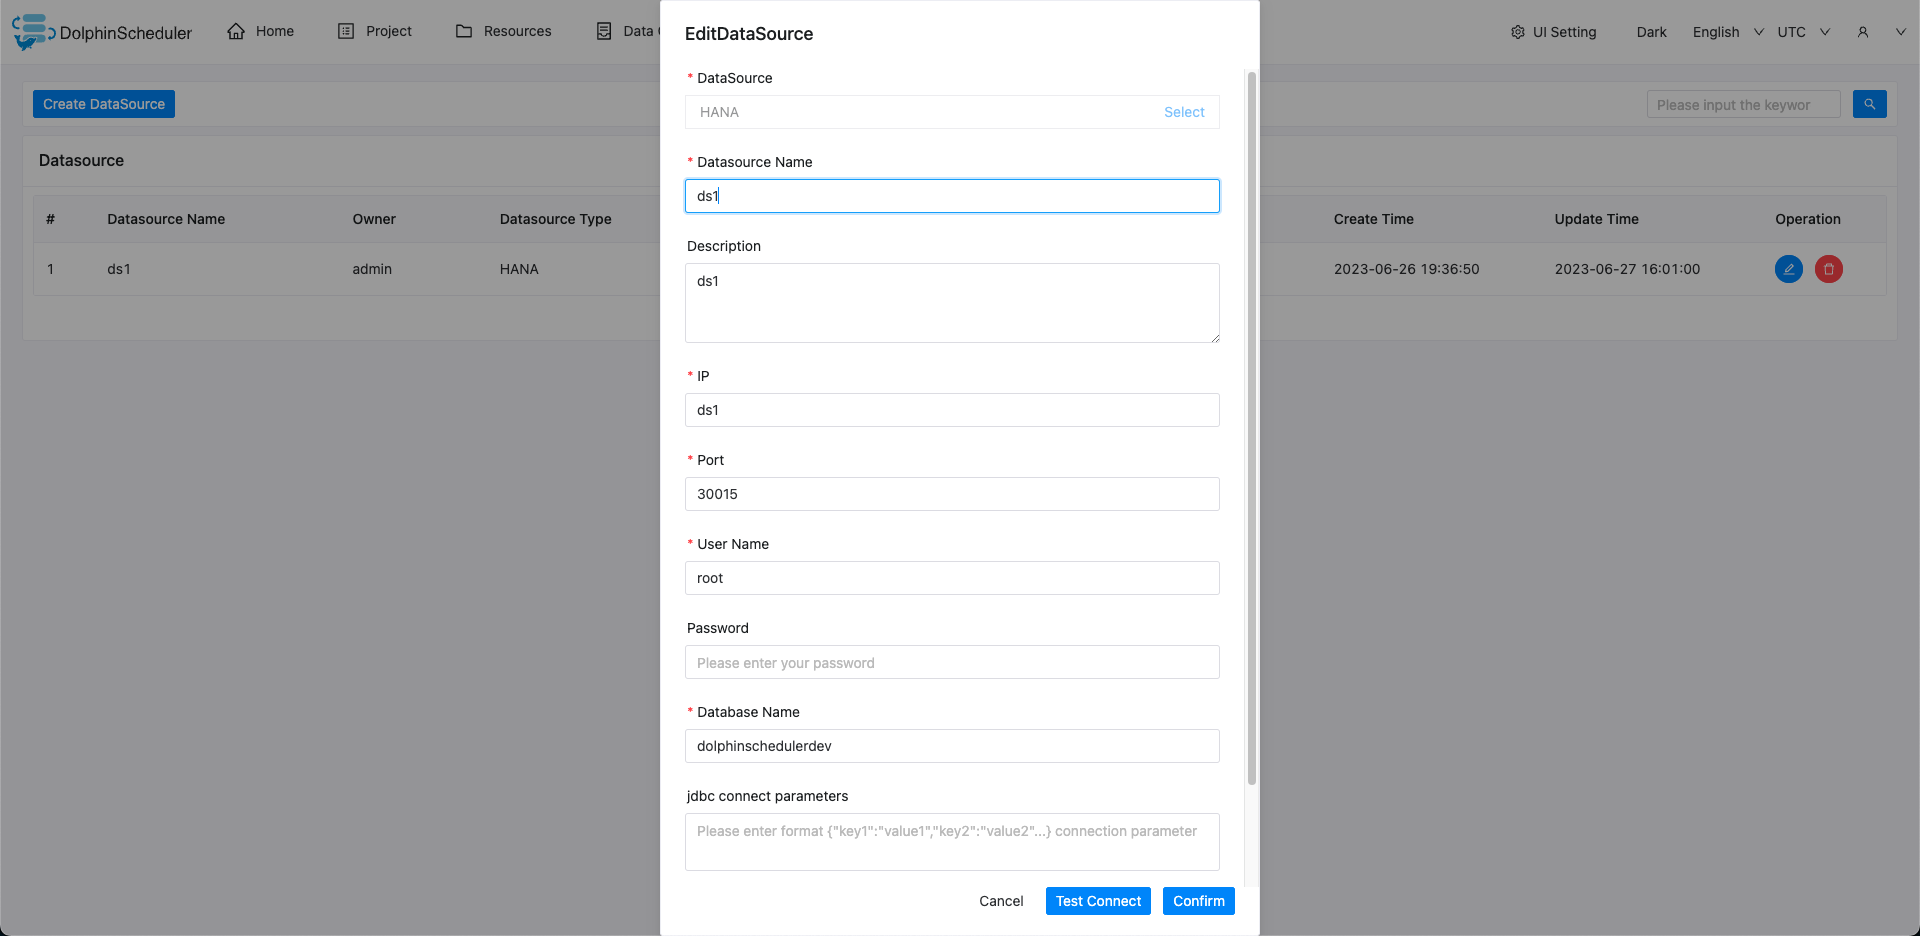Click the UI Setting gear icon

tap(1517, 32)
